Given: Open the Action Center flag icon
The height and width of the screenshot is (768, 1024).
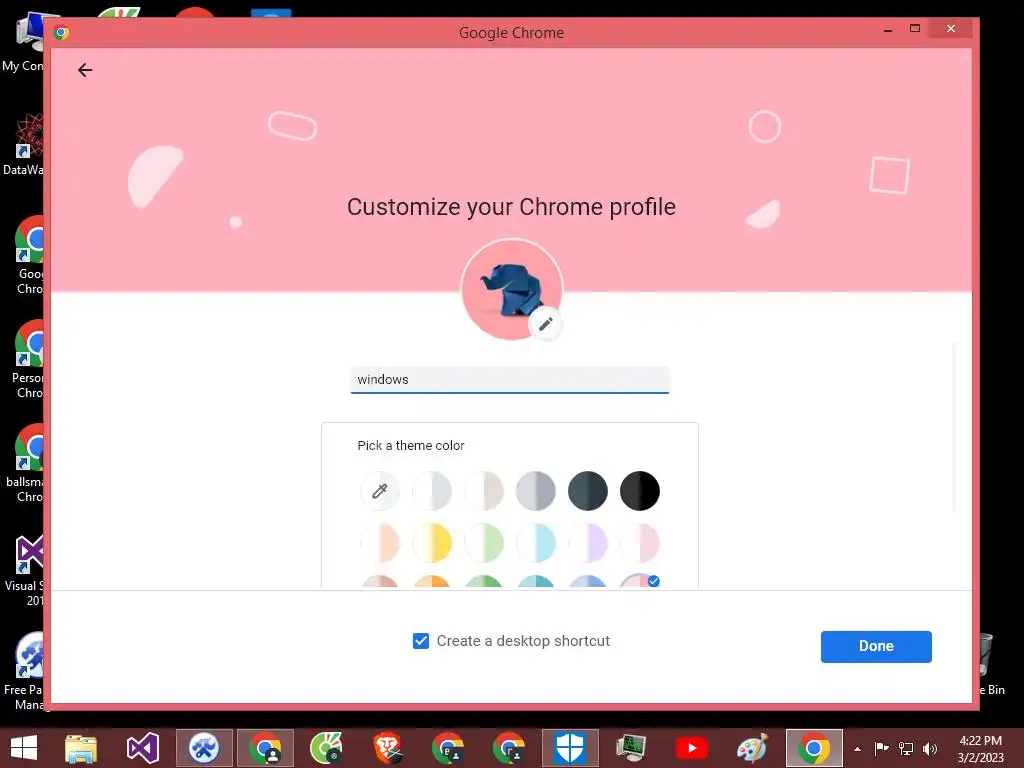Looking at the screenshot, I should (x=881, y=748).
